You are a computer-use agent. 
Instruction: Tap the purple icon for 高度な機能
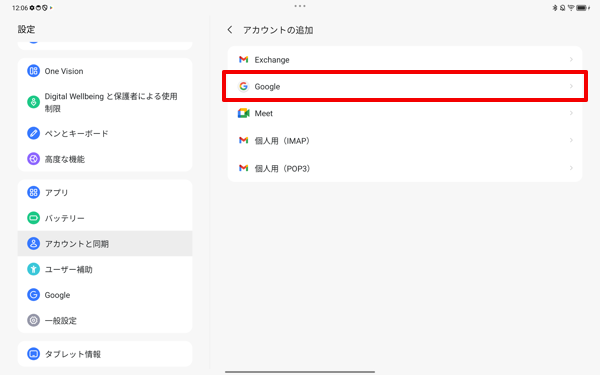33,159
